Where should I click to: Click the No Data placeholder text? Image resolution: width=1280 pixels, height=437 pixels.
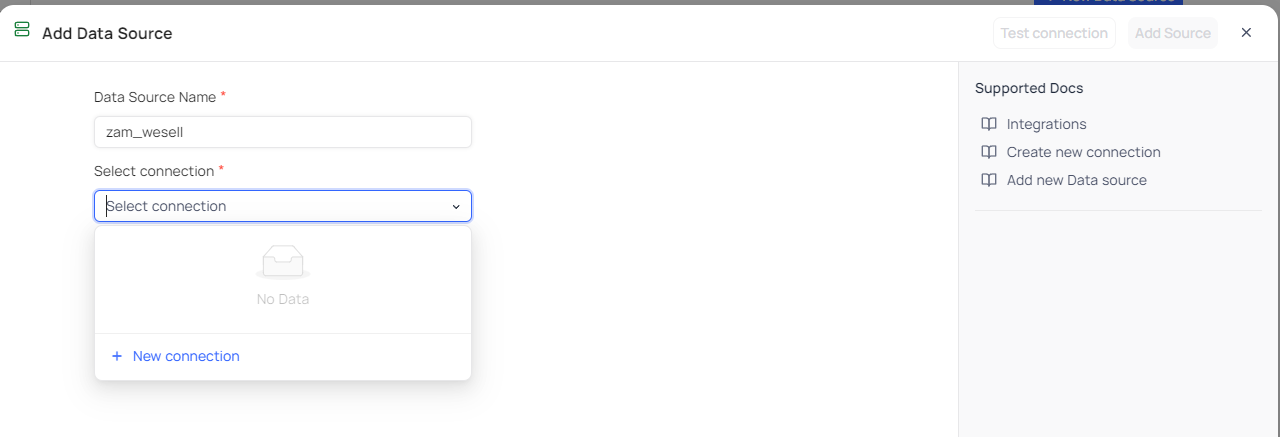(x=283, y=299)
